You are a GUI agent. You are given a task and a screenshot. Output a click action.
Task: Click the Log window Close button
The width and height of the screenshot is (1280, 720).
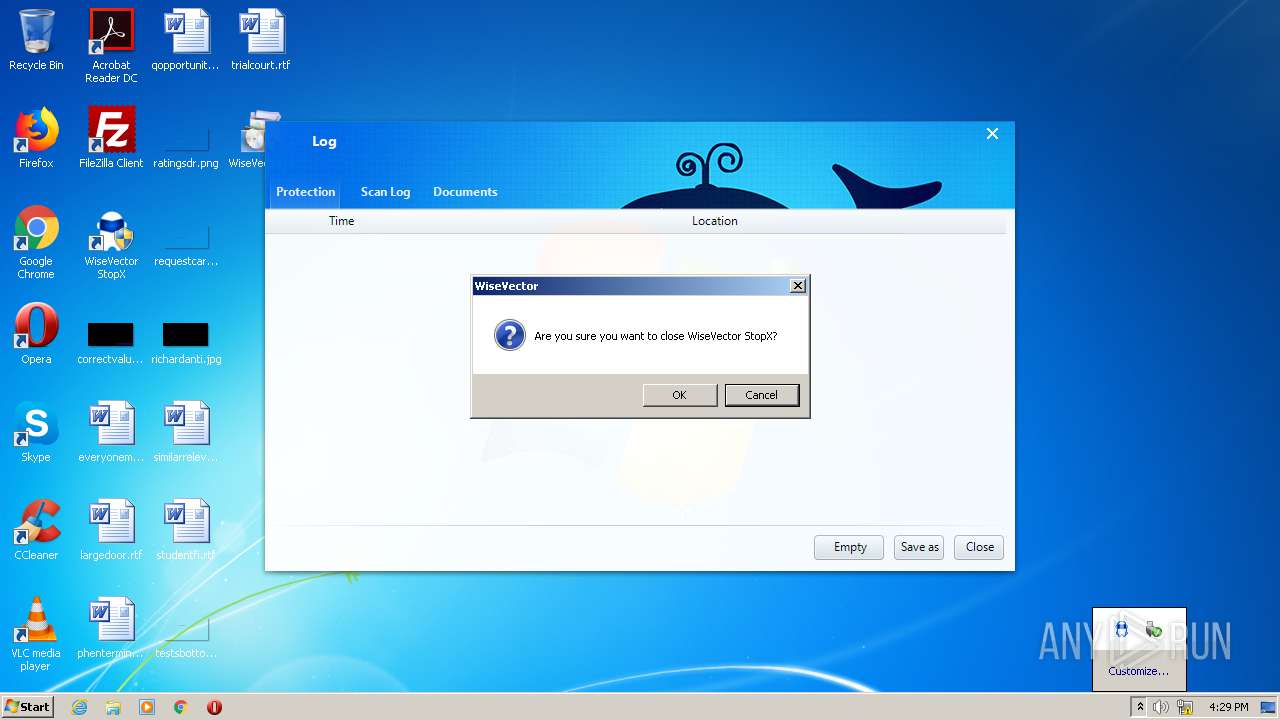[x=979, y=547]
